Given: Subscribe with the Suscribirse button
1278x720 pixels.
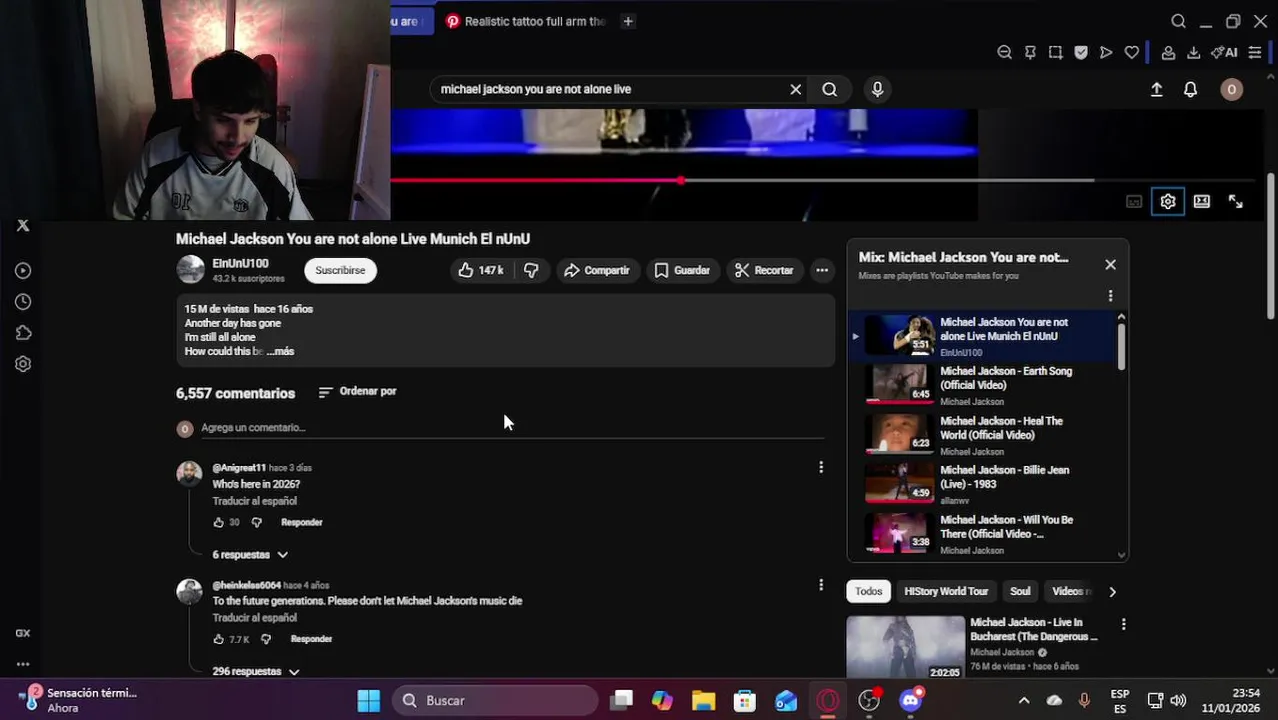Looking at the screenshot, I should 340,270.
